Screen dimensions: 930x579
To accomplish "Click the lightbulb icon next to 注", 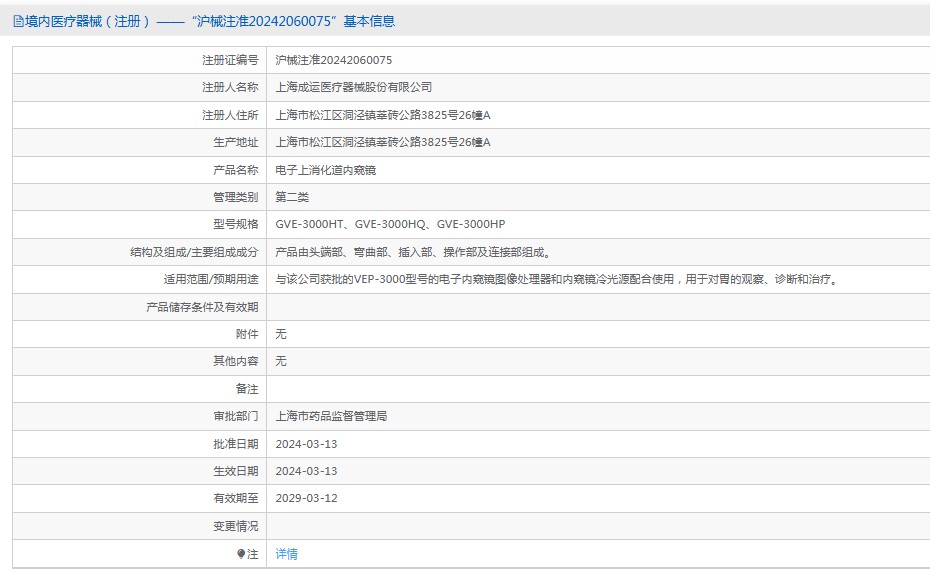I will 241,554.
